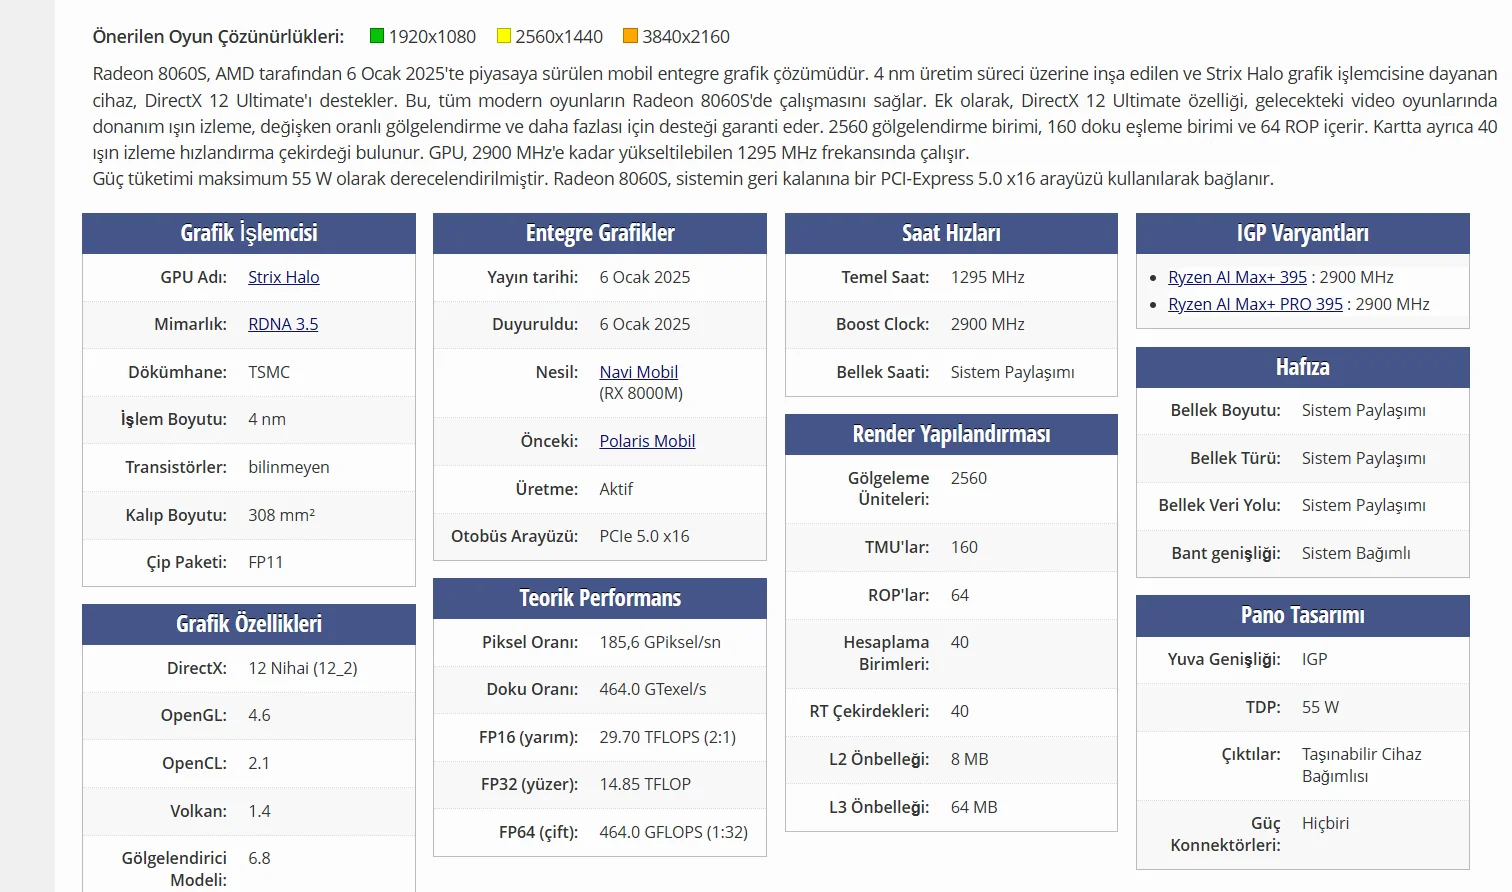Click the bilinmeyen transistors value
This screenshot has height=892, width=1512.
(289, 467)
